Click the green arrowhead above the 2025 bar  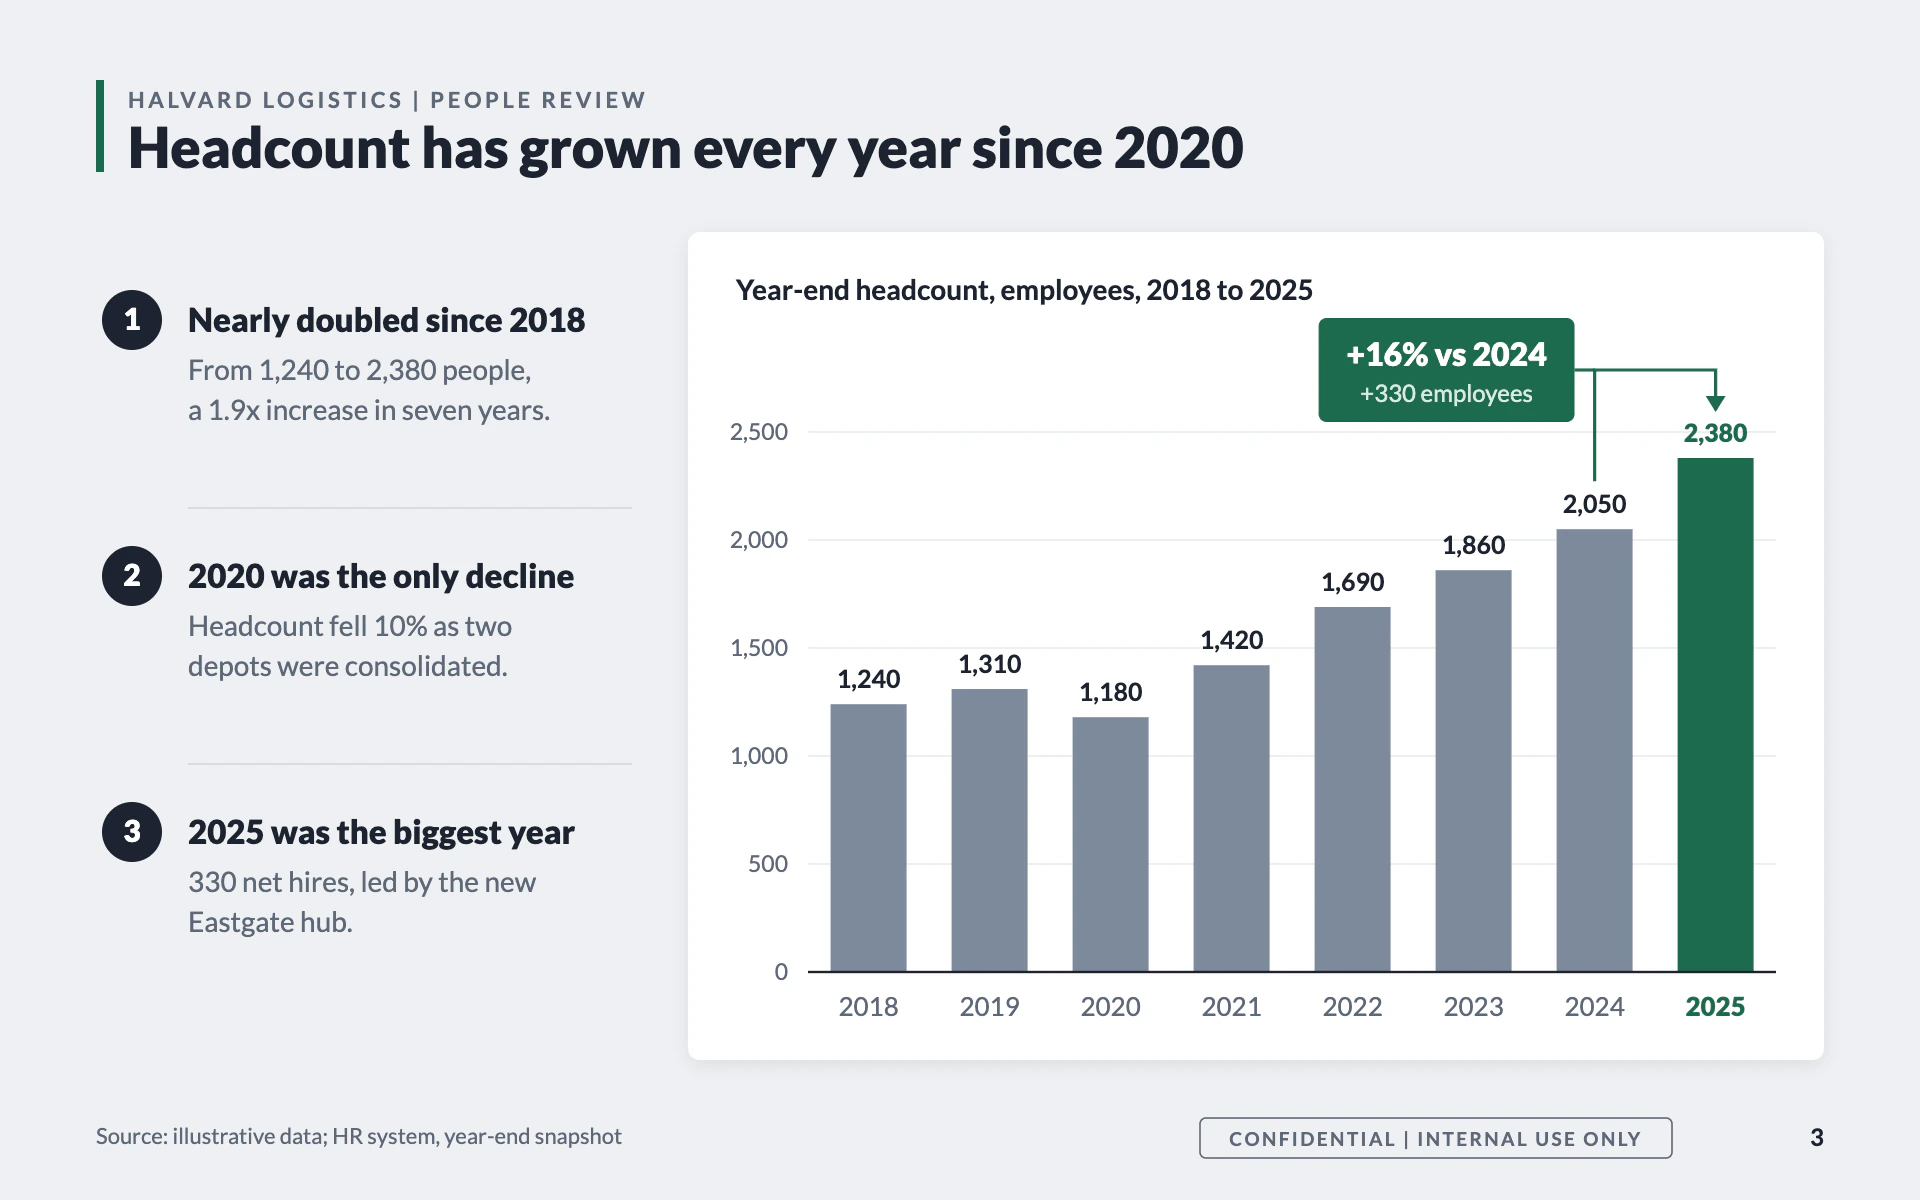pyautogui.click(x=1715, y=403)
